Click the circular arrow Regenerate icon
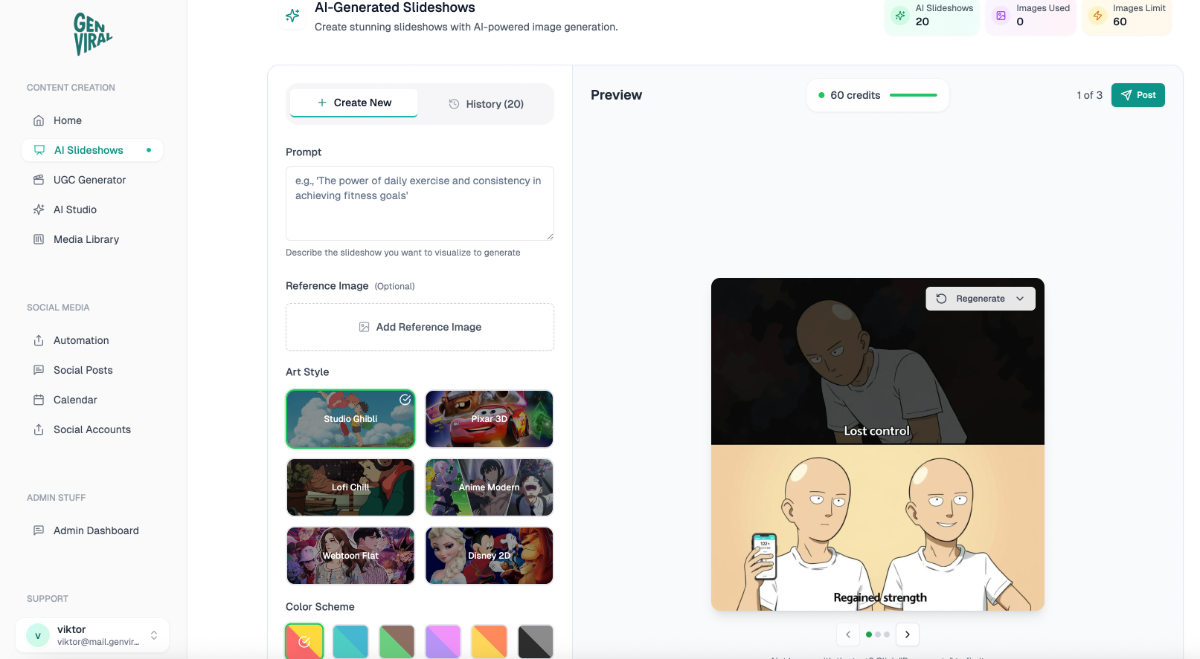The height and width of the screenshot is (659, 1200). (x=941, y=299)
